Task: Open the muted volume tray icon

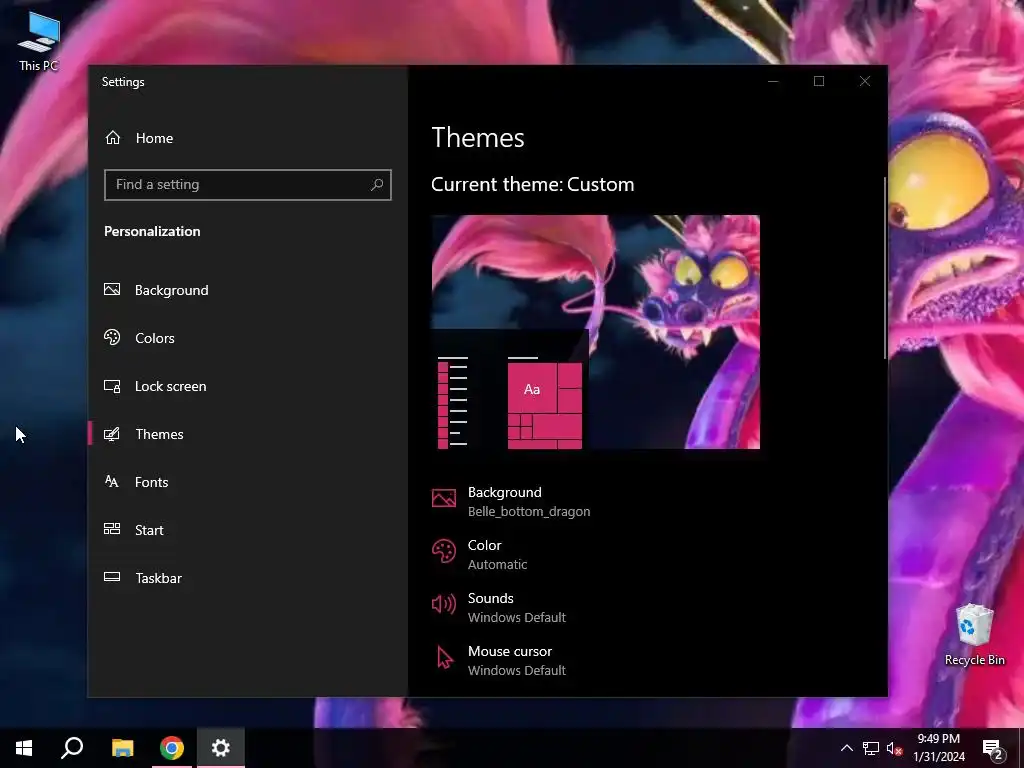Action: 895,748
